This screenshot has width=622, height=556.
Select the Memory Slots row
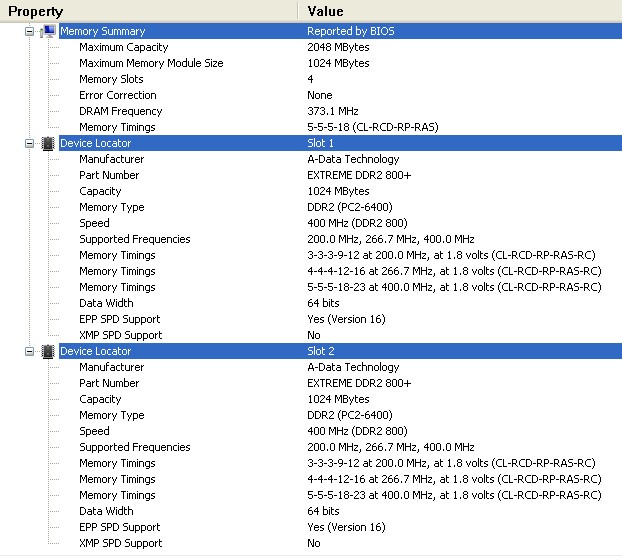(x=111, y=79)
